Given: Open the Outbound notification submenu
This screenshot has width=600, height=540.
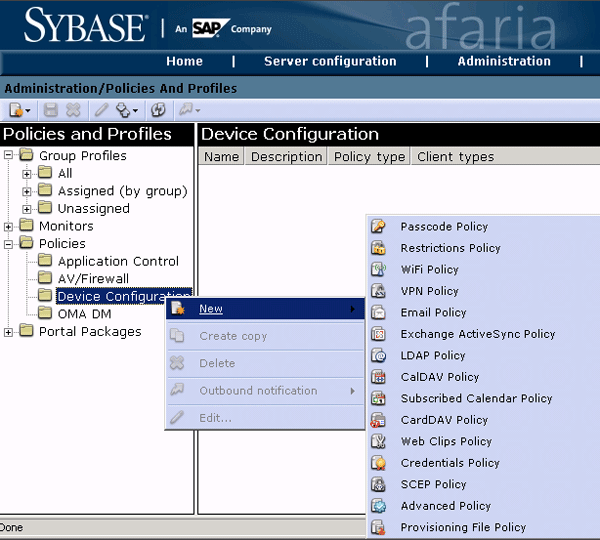Looking at the screenshot, I should (265, 390).
